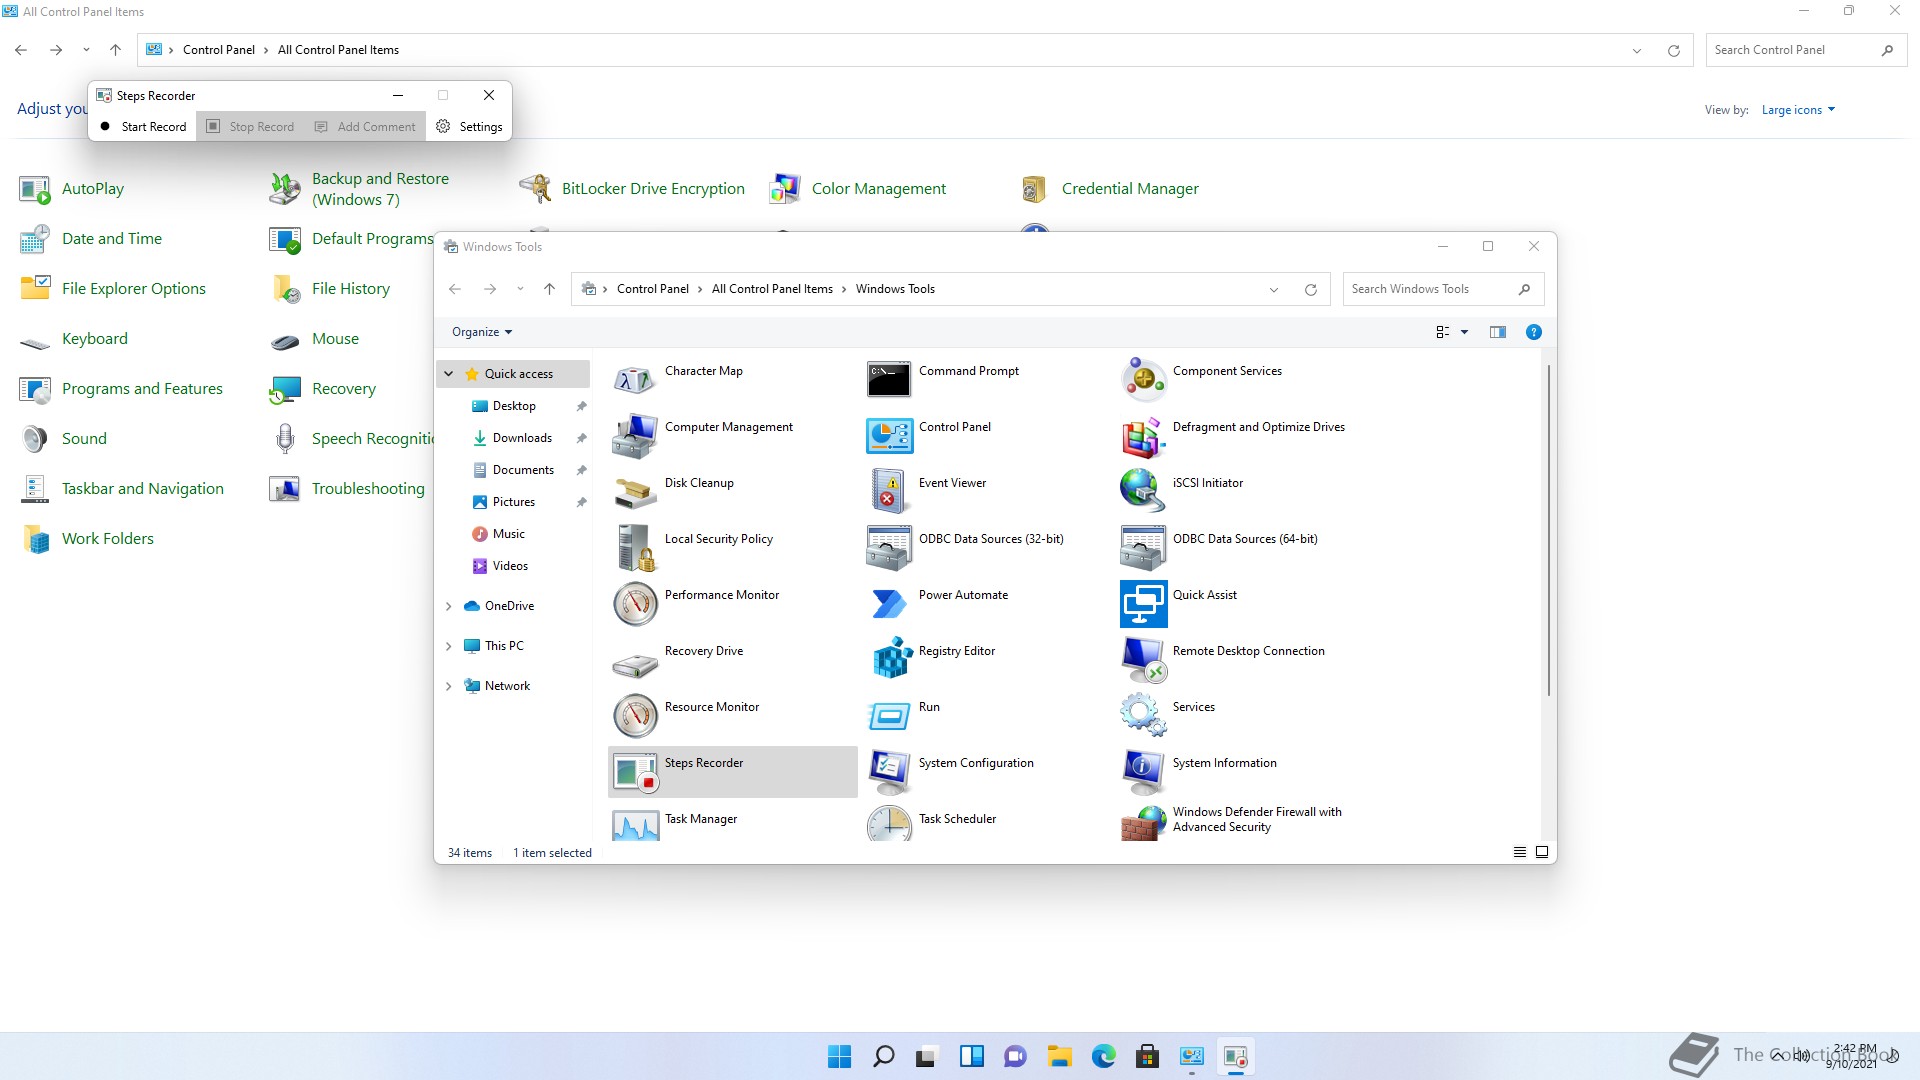Select Steps Recorder icon in Windows Tools
1920x1080 pixels.
coord(635,771)
